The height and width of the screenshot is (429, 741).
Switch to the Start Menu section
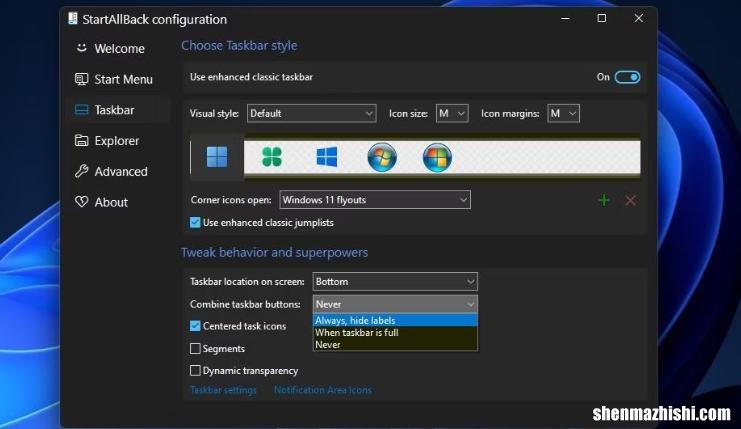(x=123, y=79)
